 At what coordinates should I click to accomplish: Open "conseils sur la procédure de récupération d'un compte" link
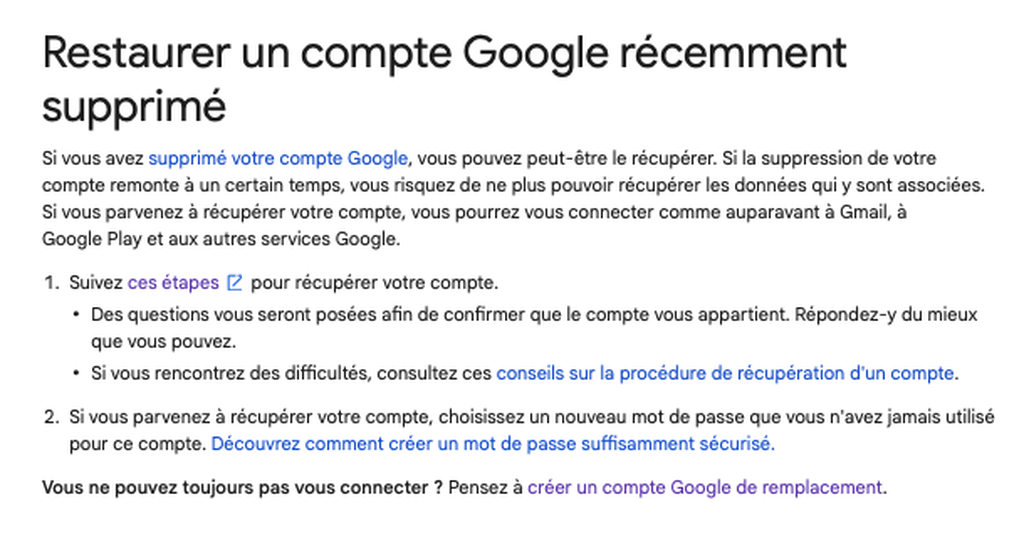[x=725, y=373]
